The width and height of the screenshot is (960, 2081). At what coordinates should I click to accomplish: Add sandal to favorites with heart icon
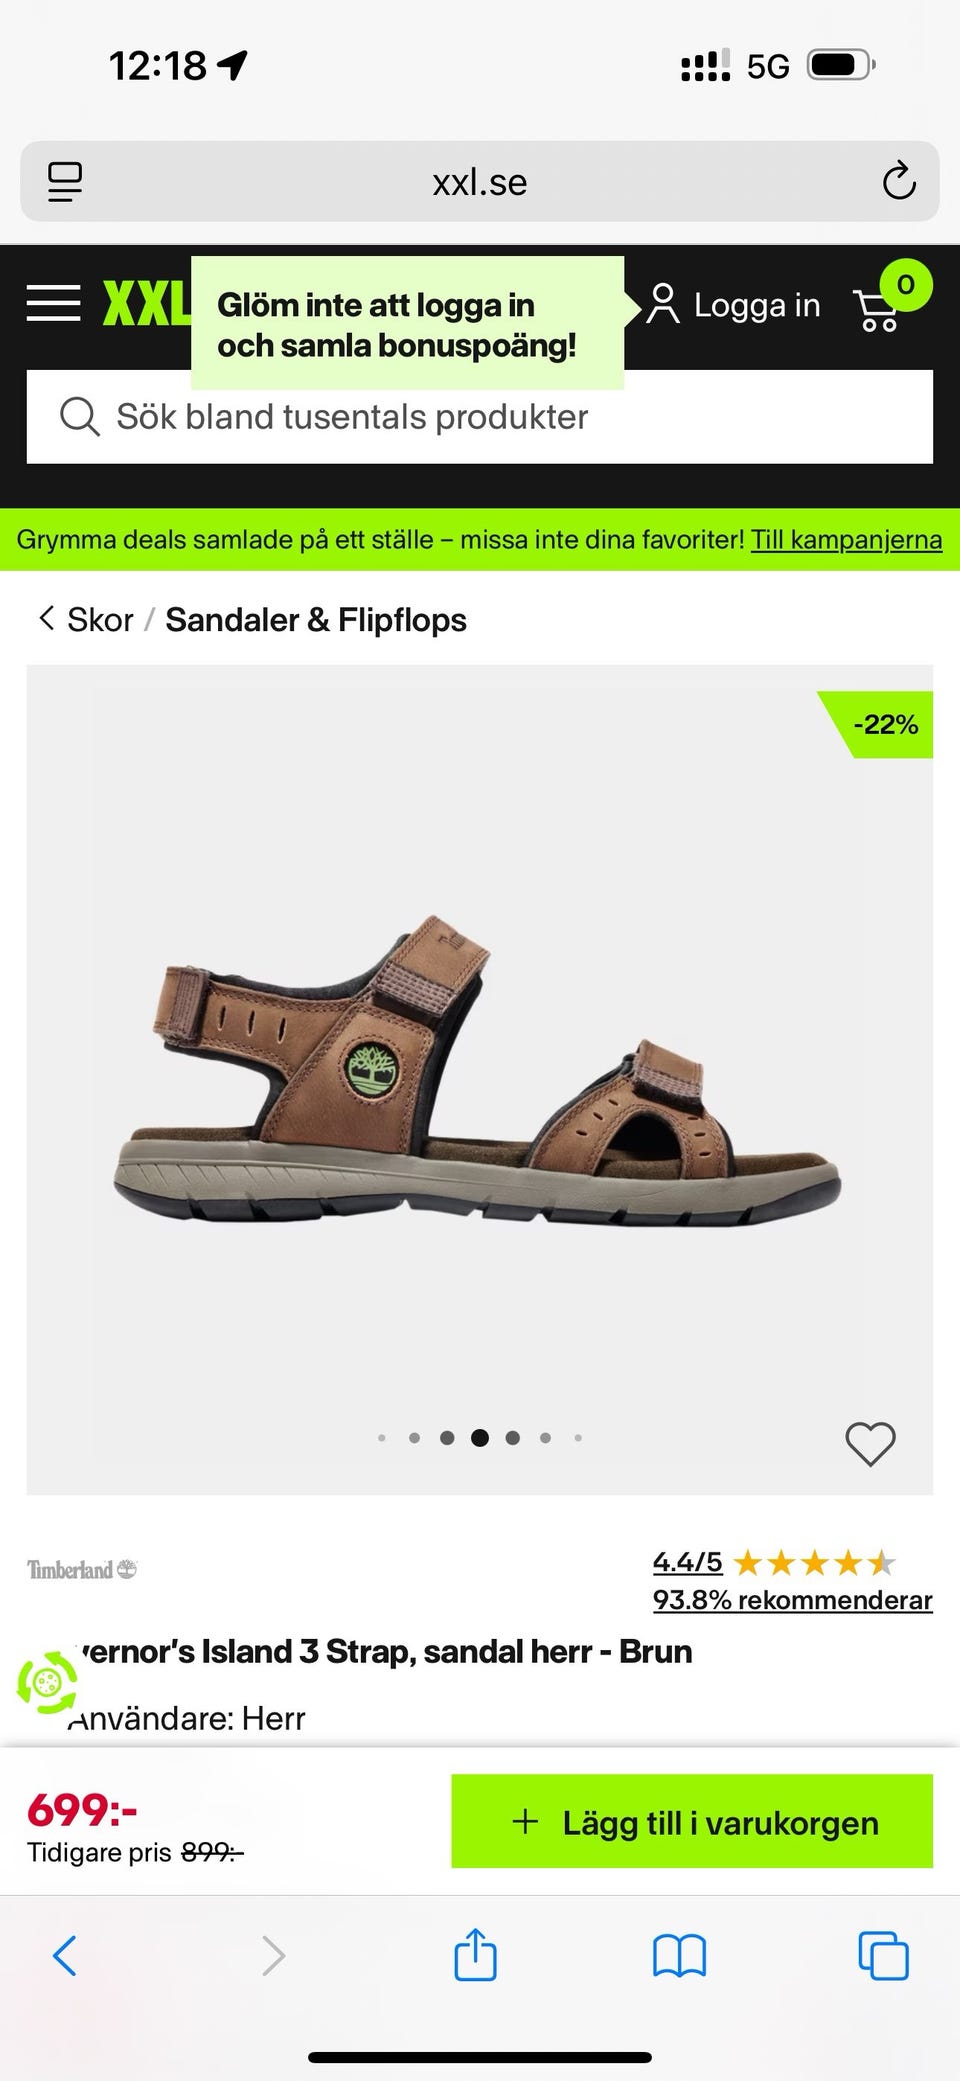pyautogui.click(x=870, y=1443)
